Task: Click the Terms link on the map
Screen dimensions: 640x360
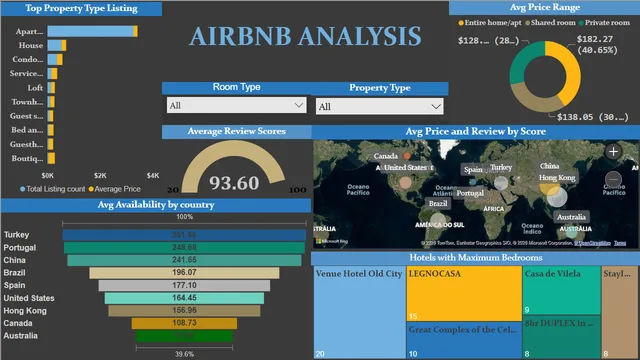Action: tap(620, 243)
